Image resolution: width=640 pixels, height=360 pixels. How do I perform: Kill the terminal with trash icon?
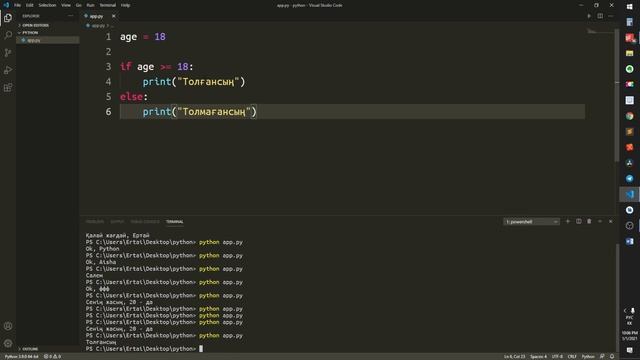[589, 222]
